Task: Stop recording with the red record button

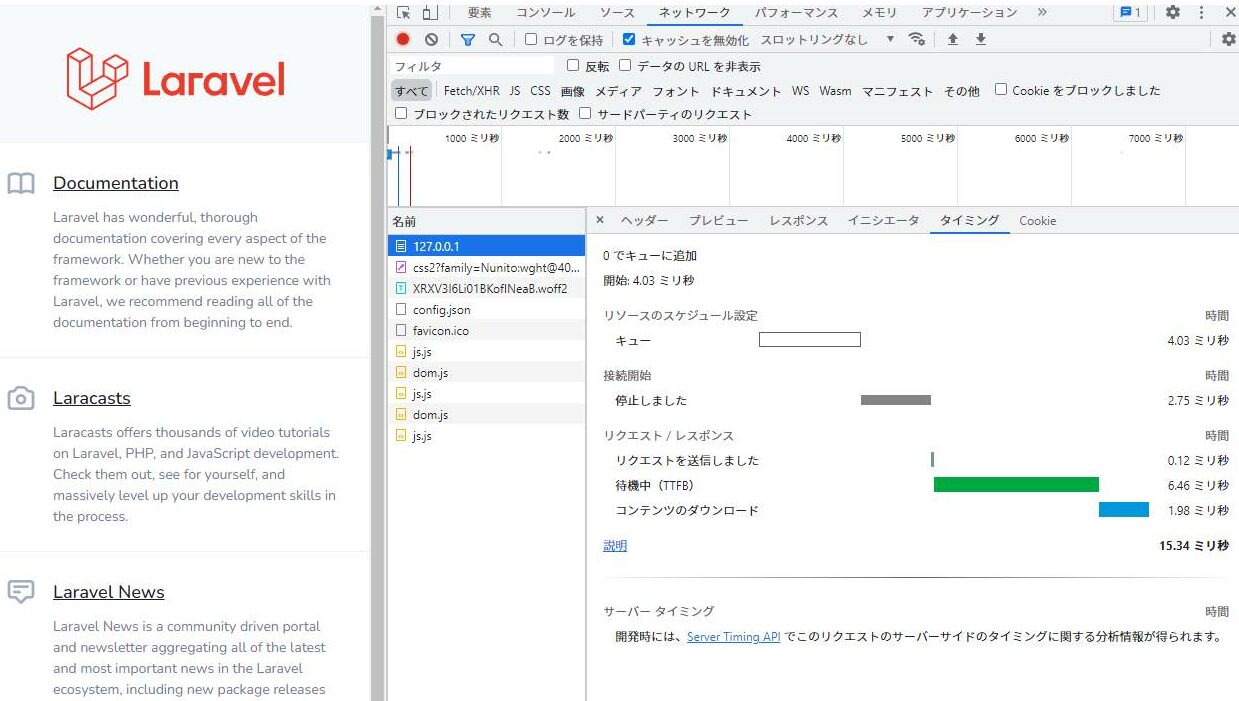Action: tap(403, 40)
